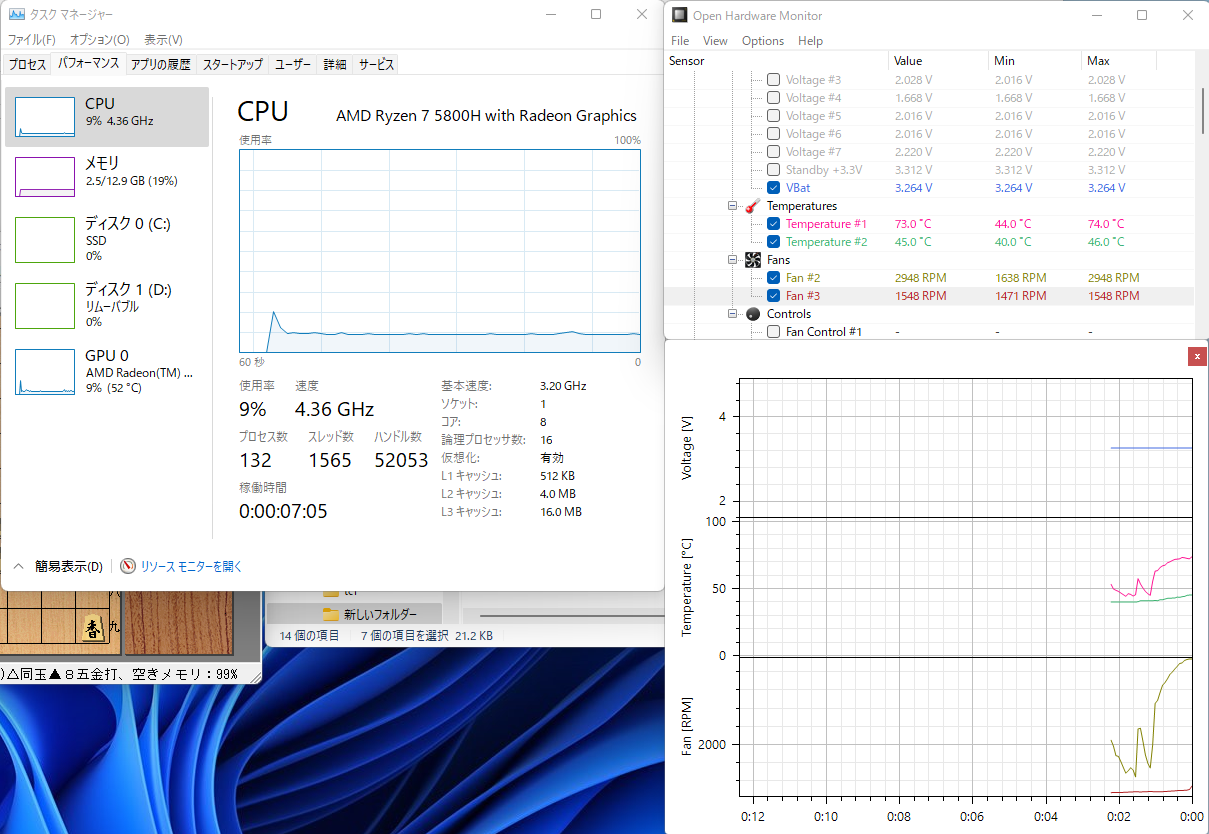Screen dimensions: 1209x834
Task: Open the Task Manager window icon
Action: [x=17, y=14]
